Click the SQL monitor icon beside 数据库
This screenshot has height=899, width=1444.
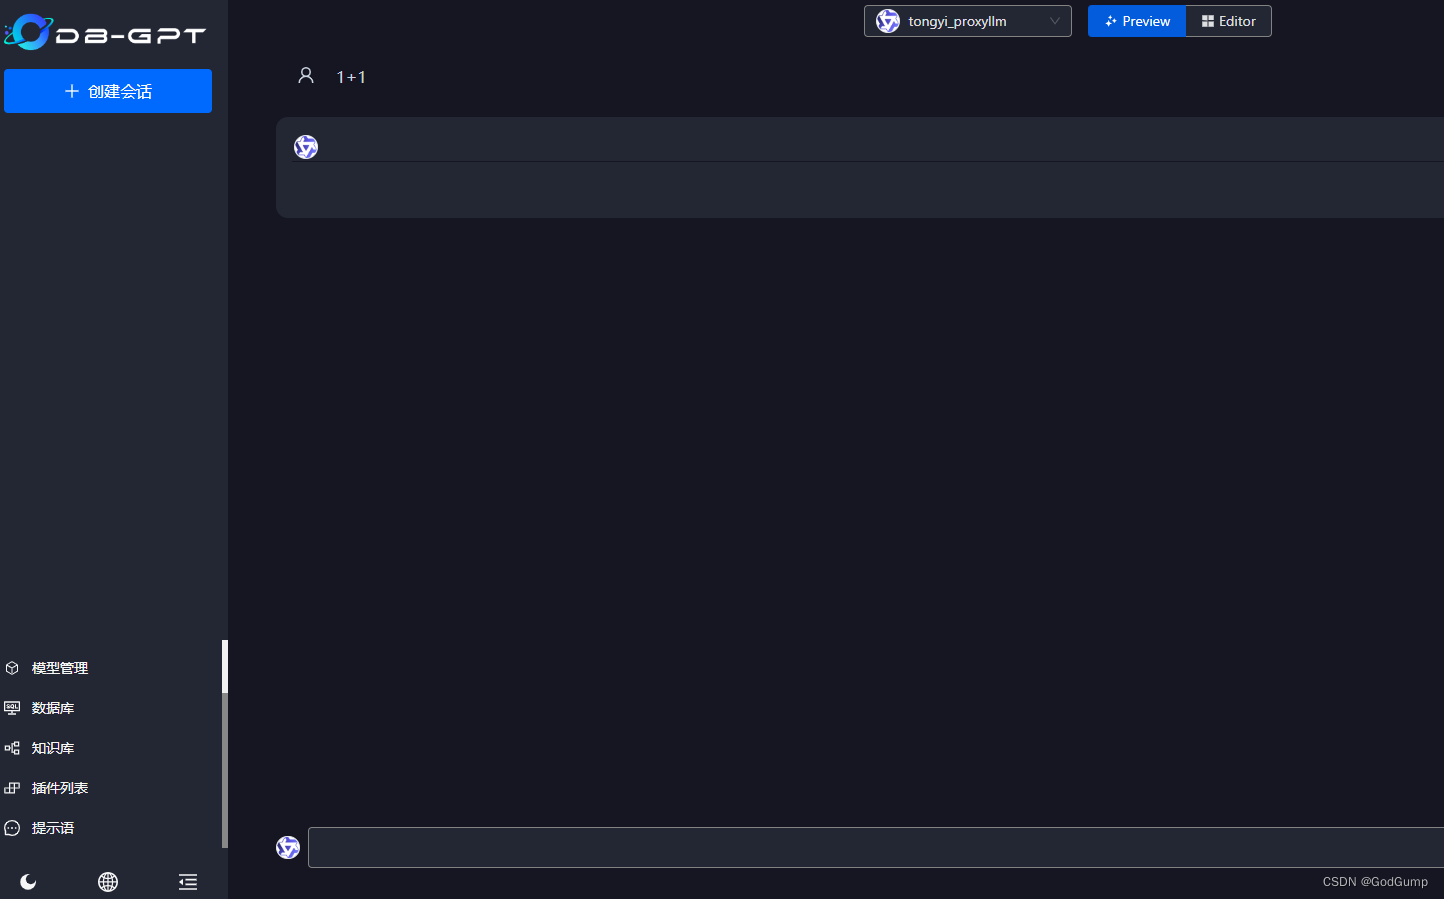pos(12,708)
